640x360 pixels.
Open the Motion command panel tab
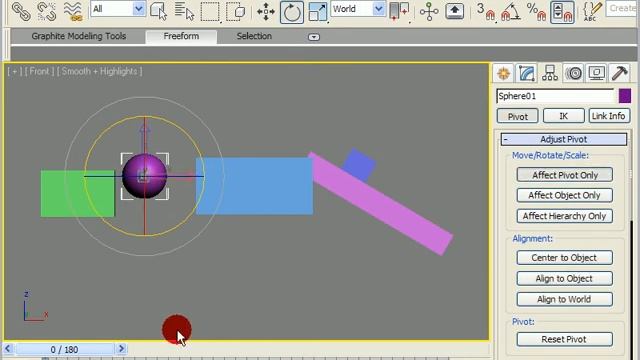pos(573,73)
